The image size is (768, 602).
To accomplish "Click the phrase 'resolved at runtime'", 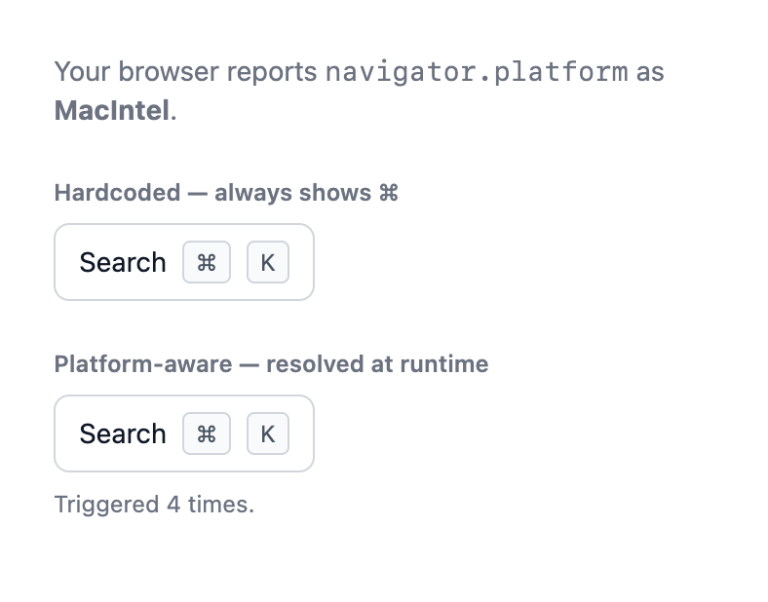I will tap(377, 364).
